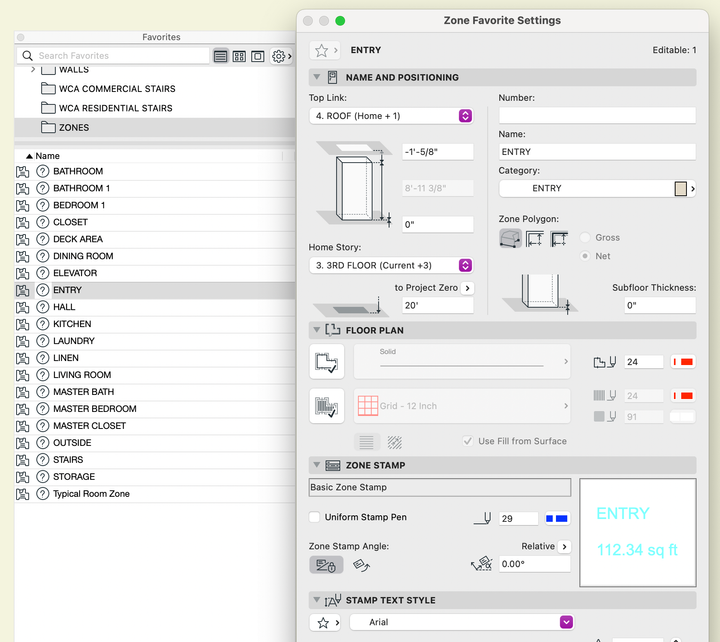Image resolution: width=720 pixels, height=642 pixels.
Task: Choose the distorted hatch fill orientation icon
Action: tap(394, 442)
